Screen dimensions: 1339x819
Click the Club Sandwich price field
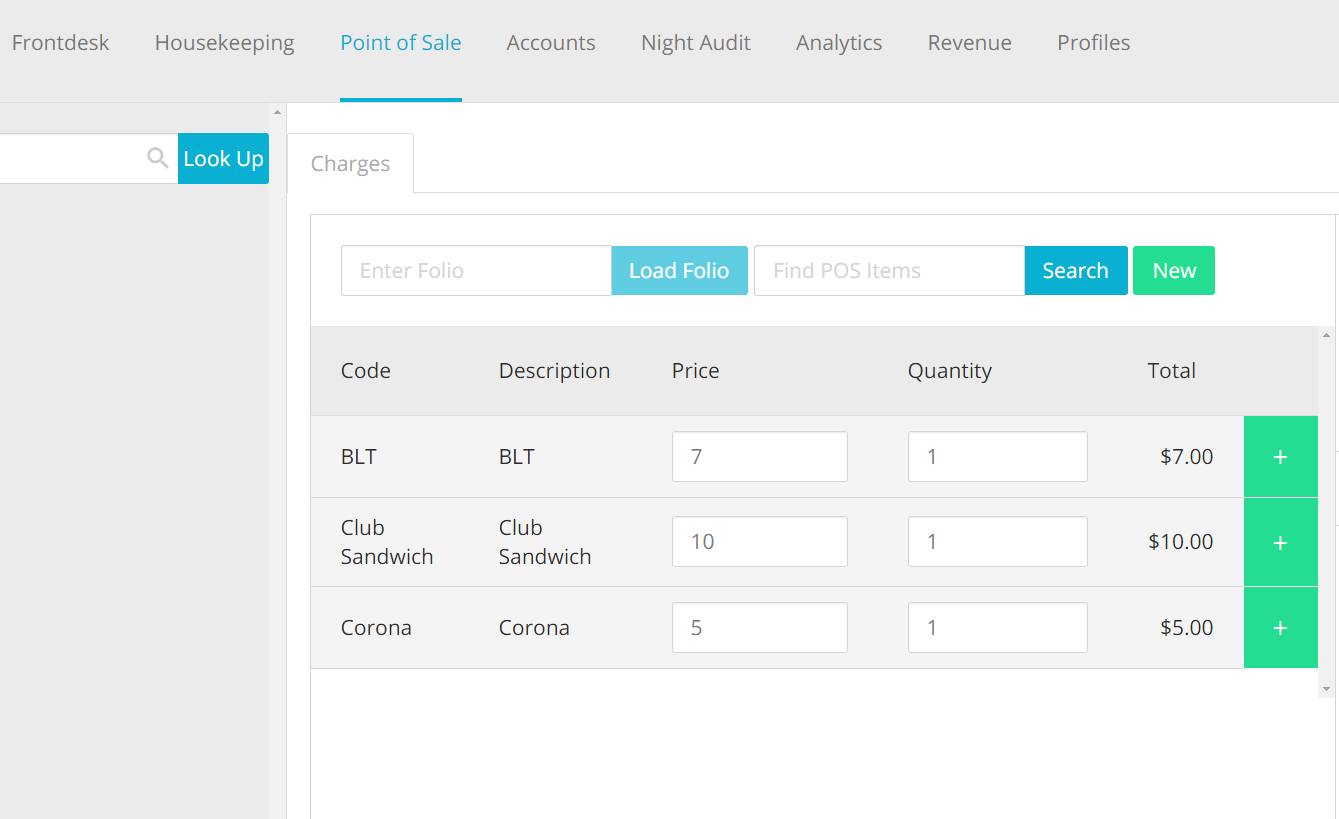760,542
